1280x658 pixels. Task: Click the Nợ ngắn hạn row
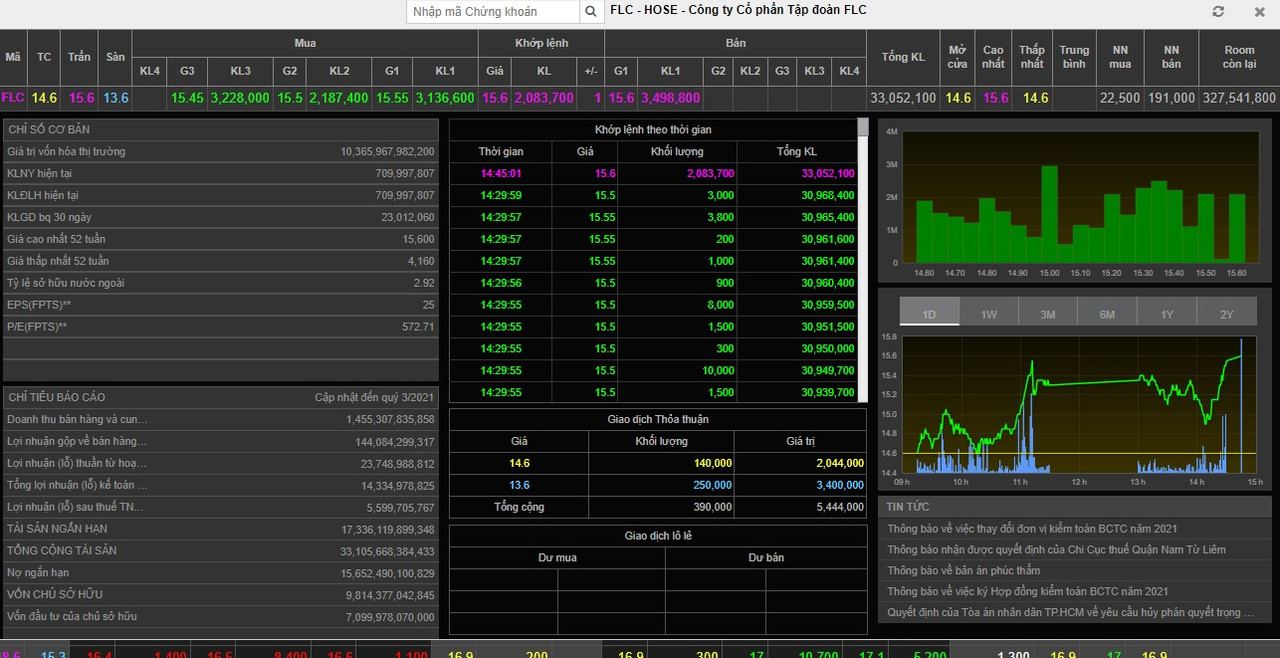tap(220, 572)
